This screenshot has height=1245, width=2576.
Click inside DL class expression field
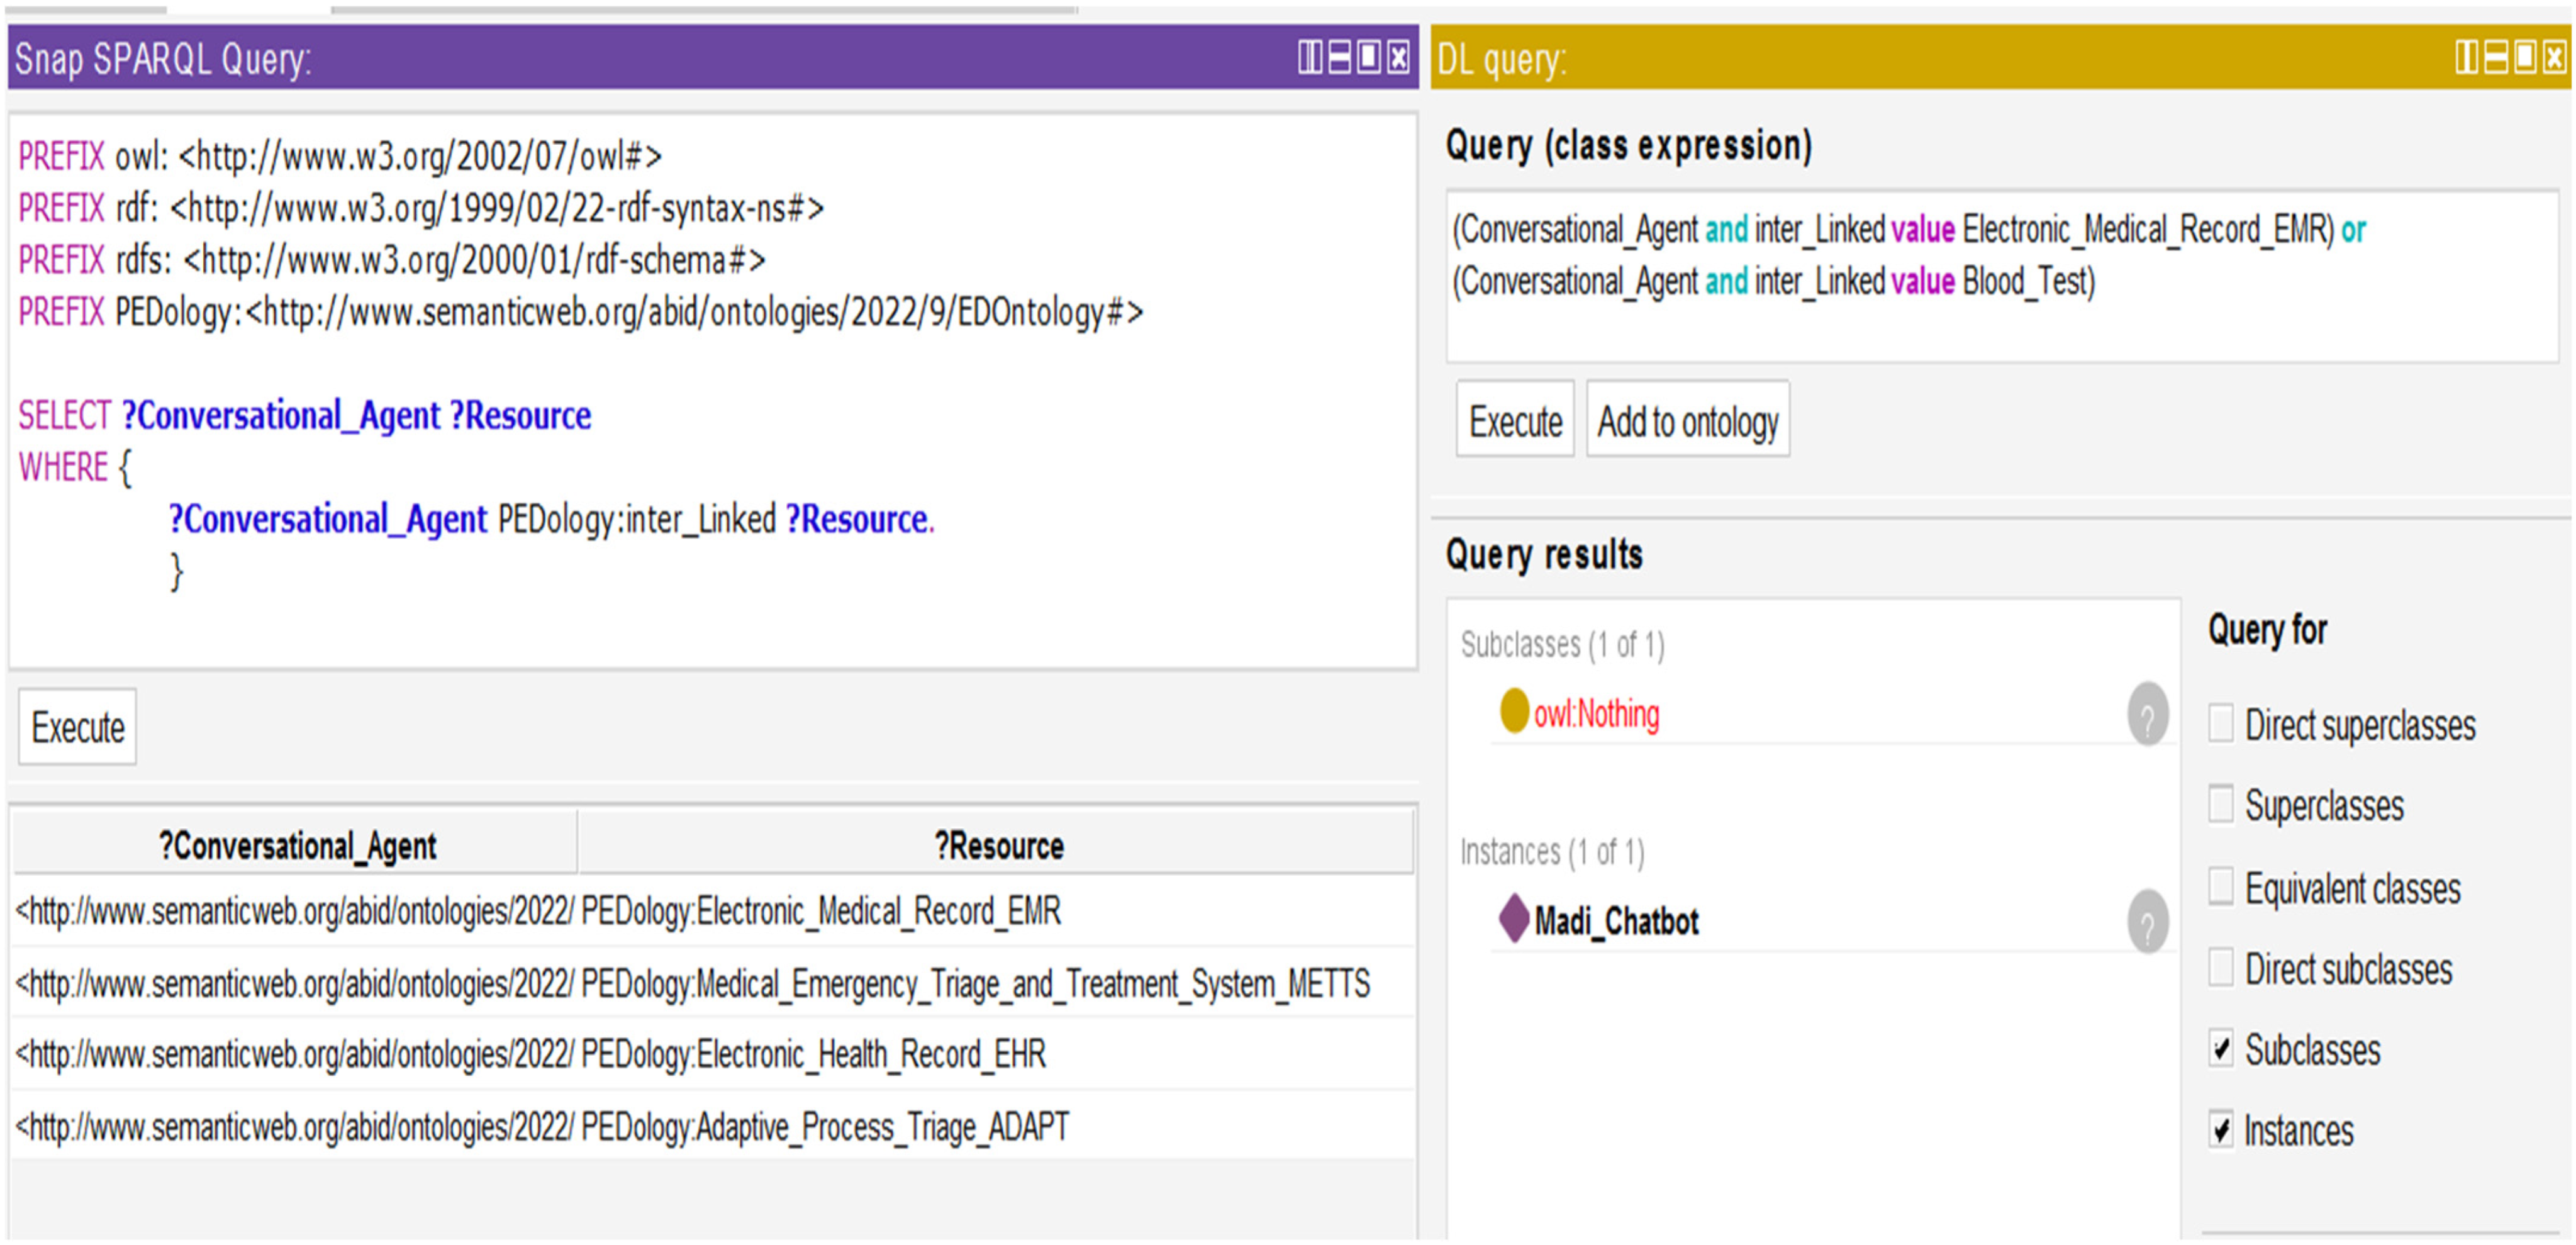click(2000, 320)
